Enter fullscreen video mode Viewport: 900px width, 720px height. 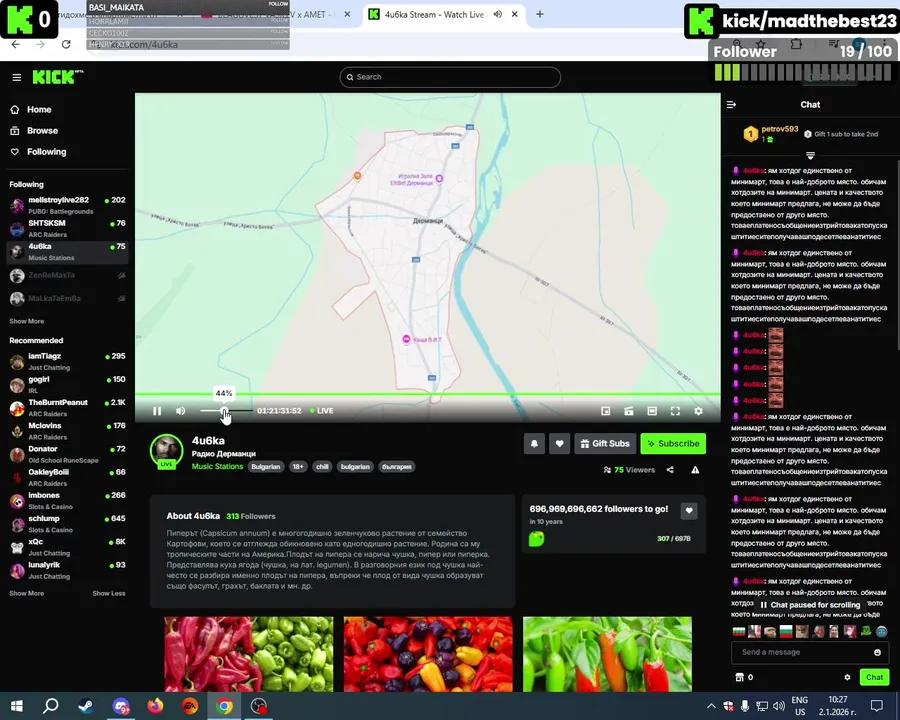[x=676, y=411]
